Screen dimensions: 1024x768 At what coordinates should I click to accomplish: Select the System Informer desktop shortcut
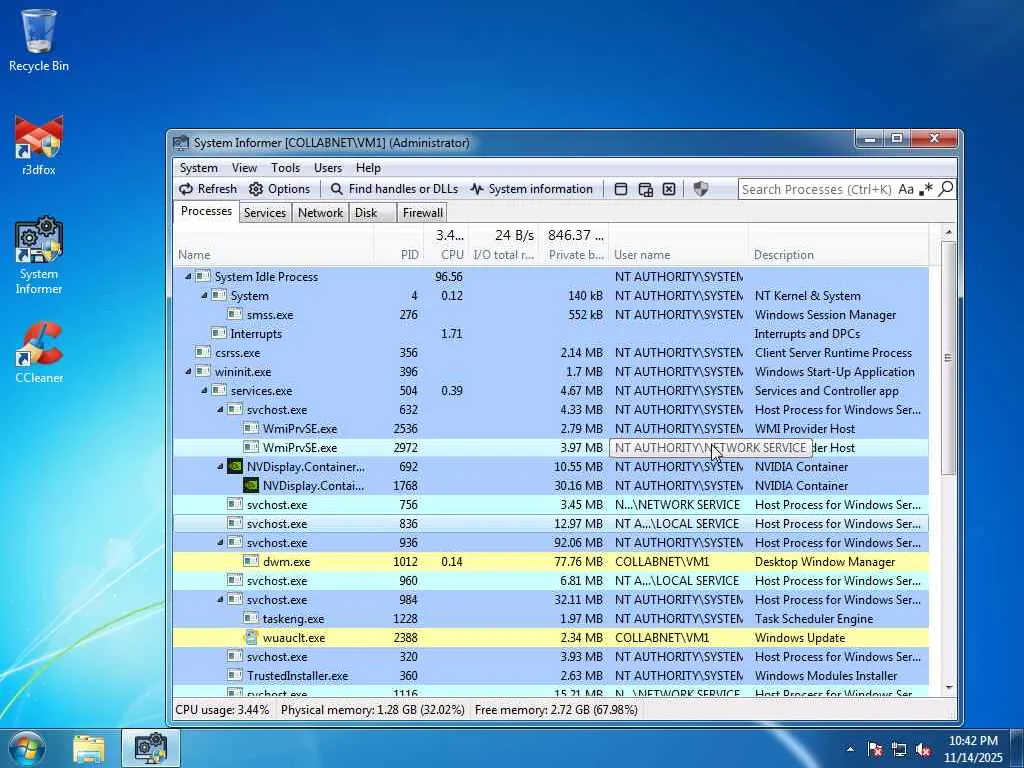click(39, 255)
